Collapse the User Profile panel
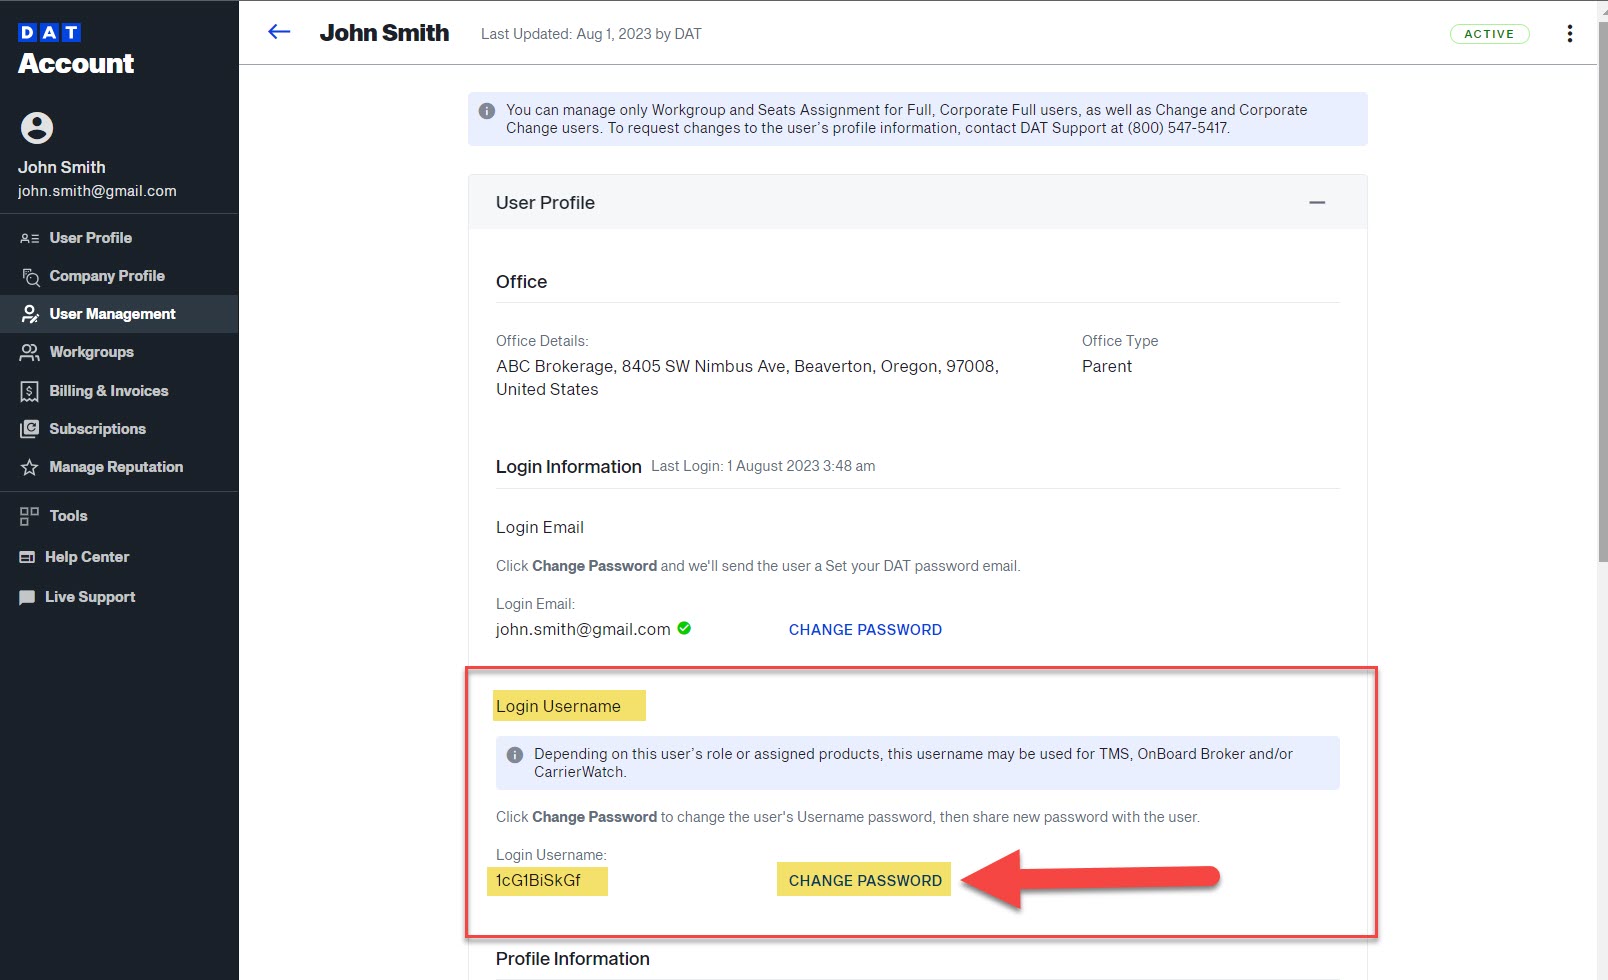The image size is (1608, 980). [1318, 202]
